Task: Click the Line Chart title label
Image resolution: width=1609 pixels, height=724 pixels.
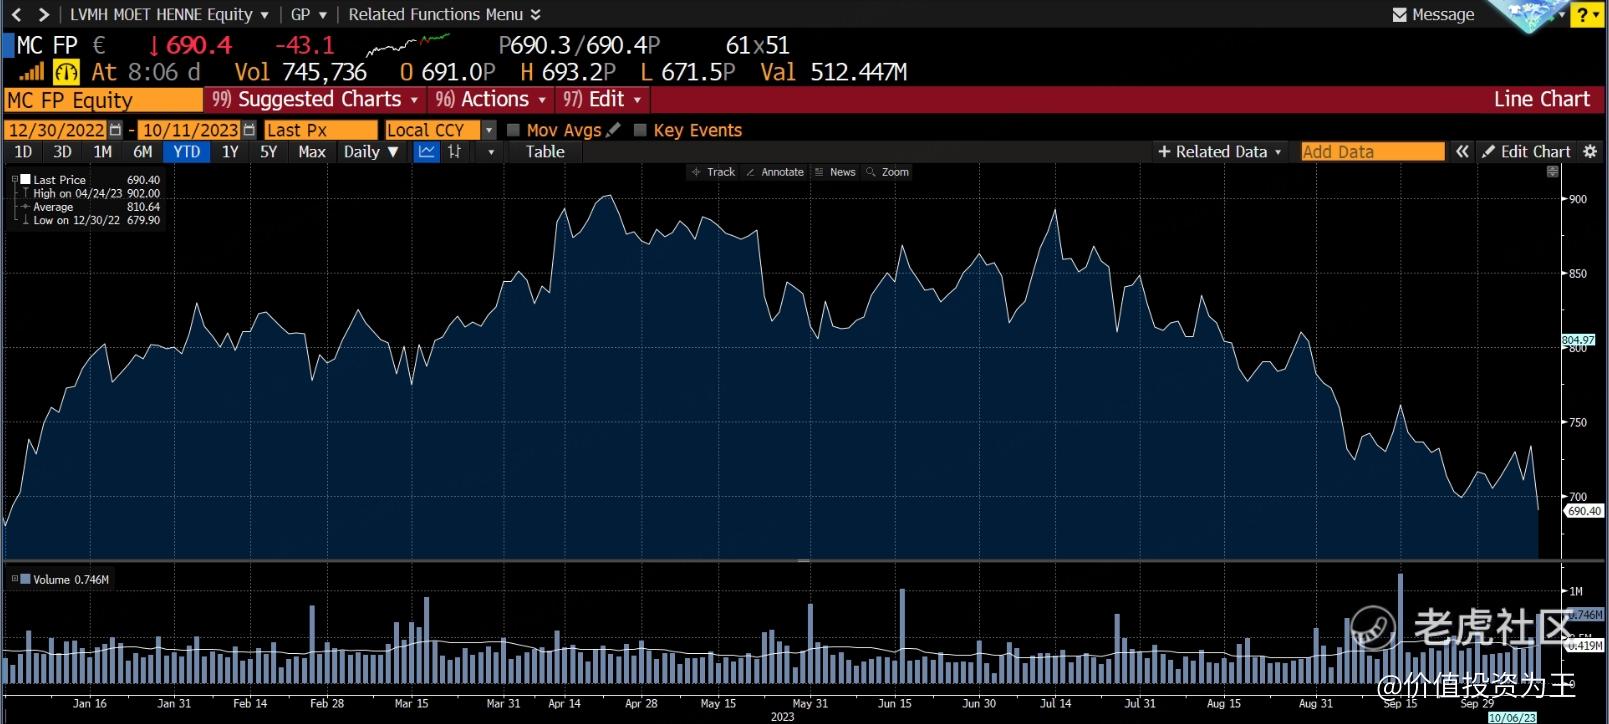Action: [1541, 99]
